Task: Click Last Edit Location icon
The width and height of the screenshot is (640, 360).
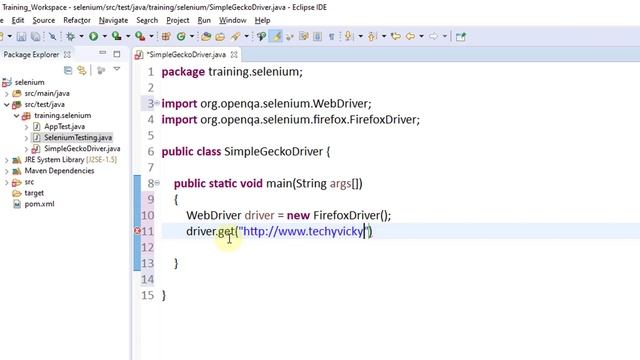Action: (x=396, y=37)
